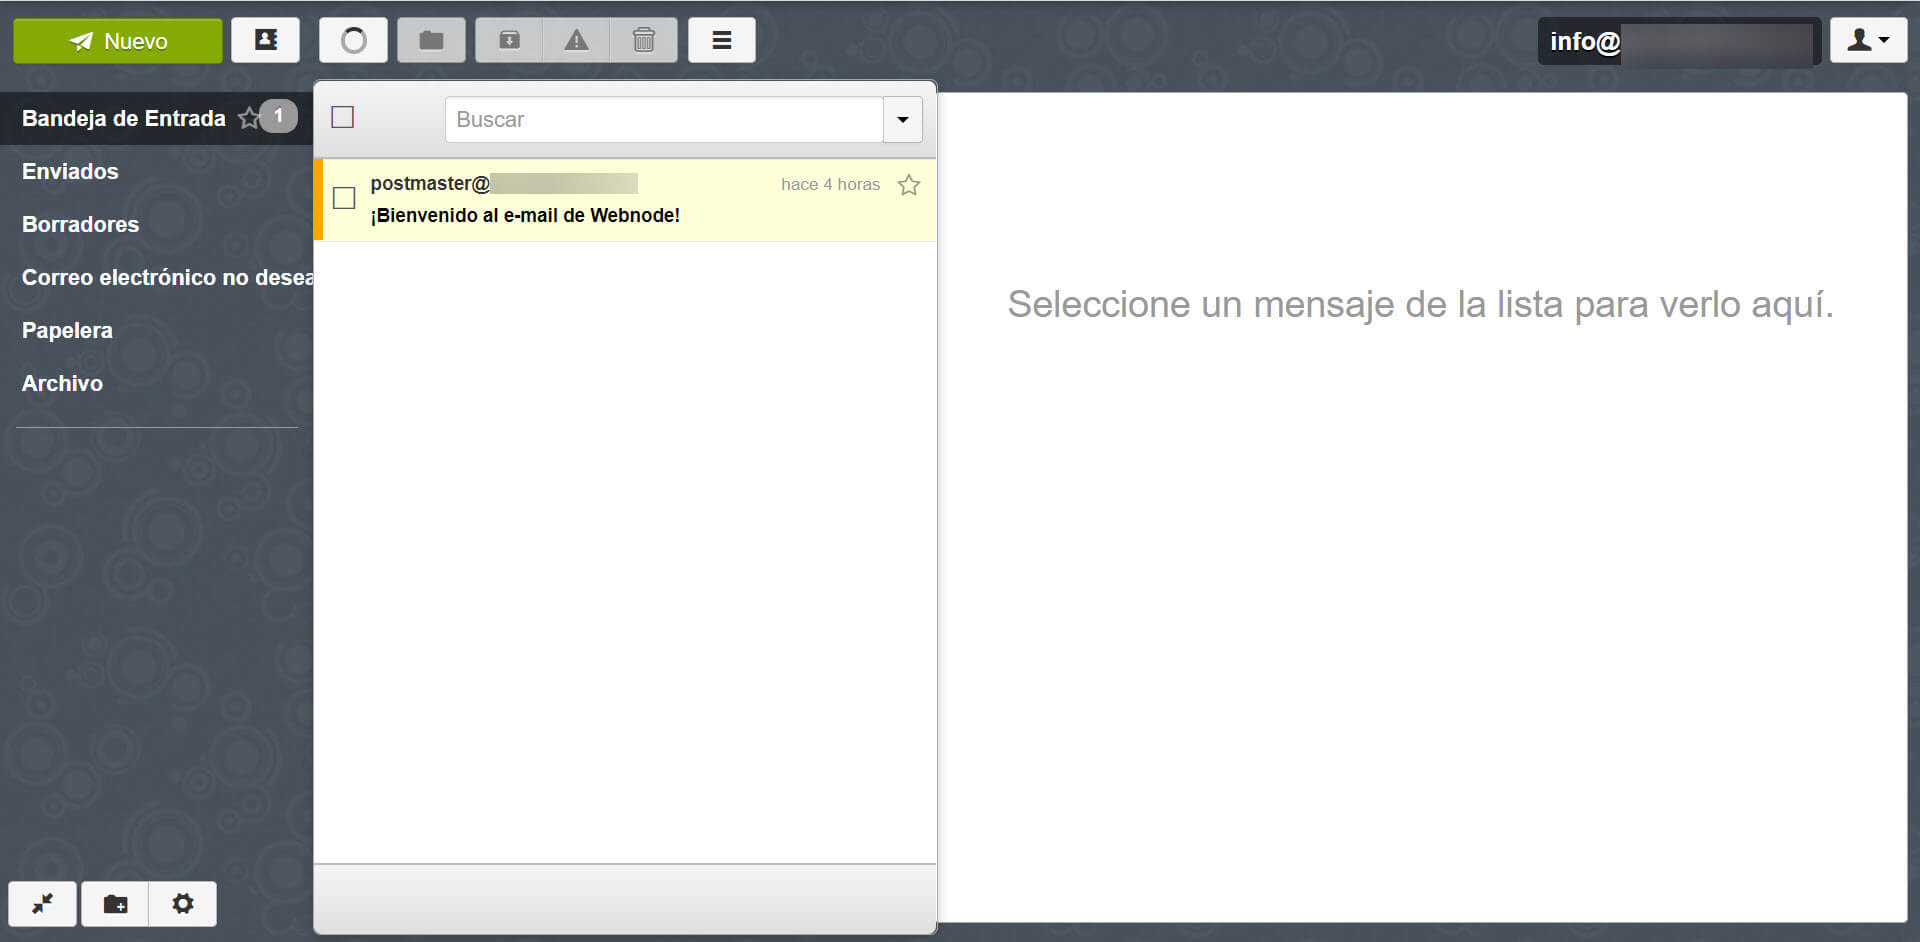Open the hamburger menu next to the trash

(x=722, y=40)
